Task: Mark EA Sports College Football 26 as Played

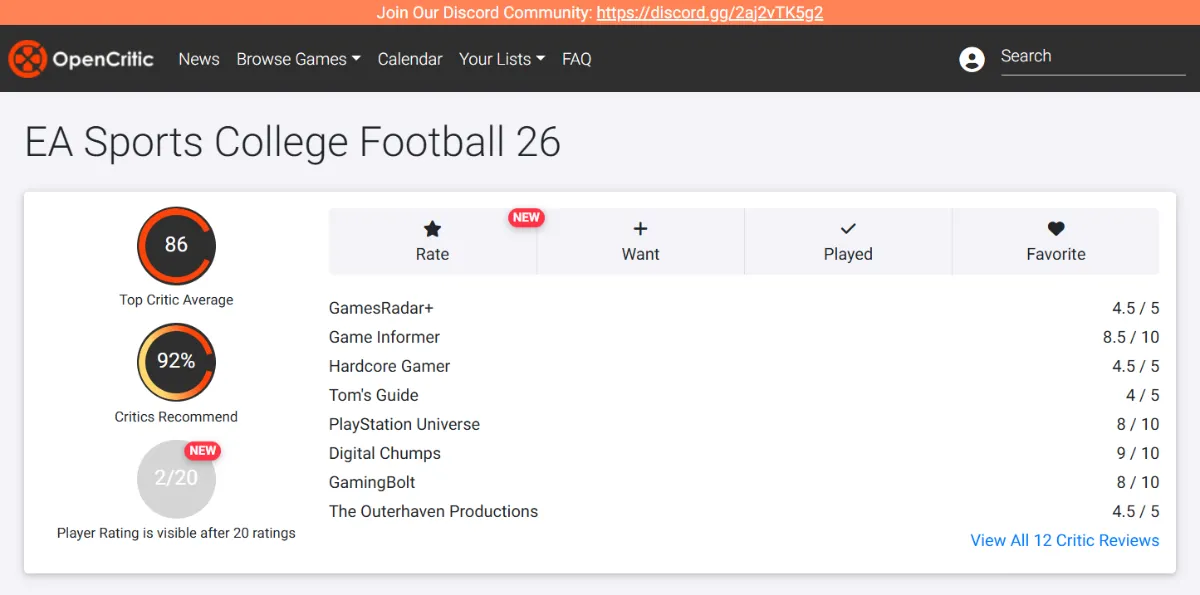Action: click(848, 241)
